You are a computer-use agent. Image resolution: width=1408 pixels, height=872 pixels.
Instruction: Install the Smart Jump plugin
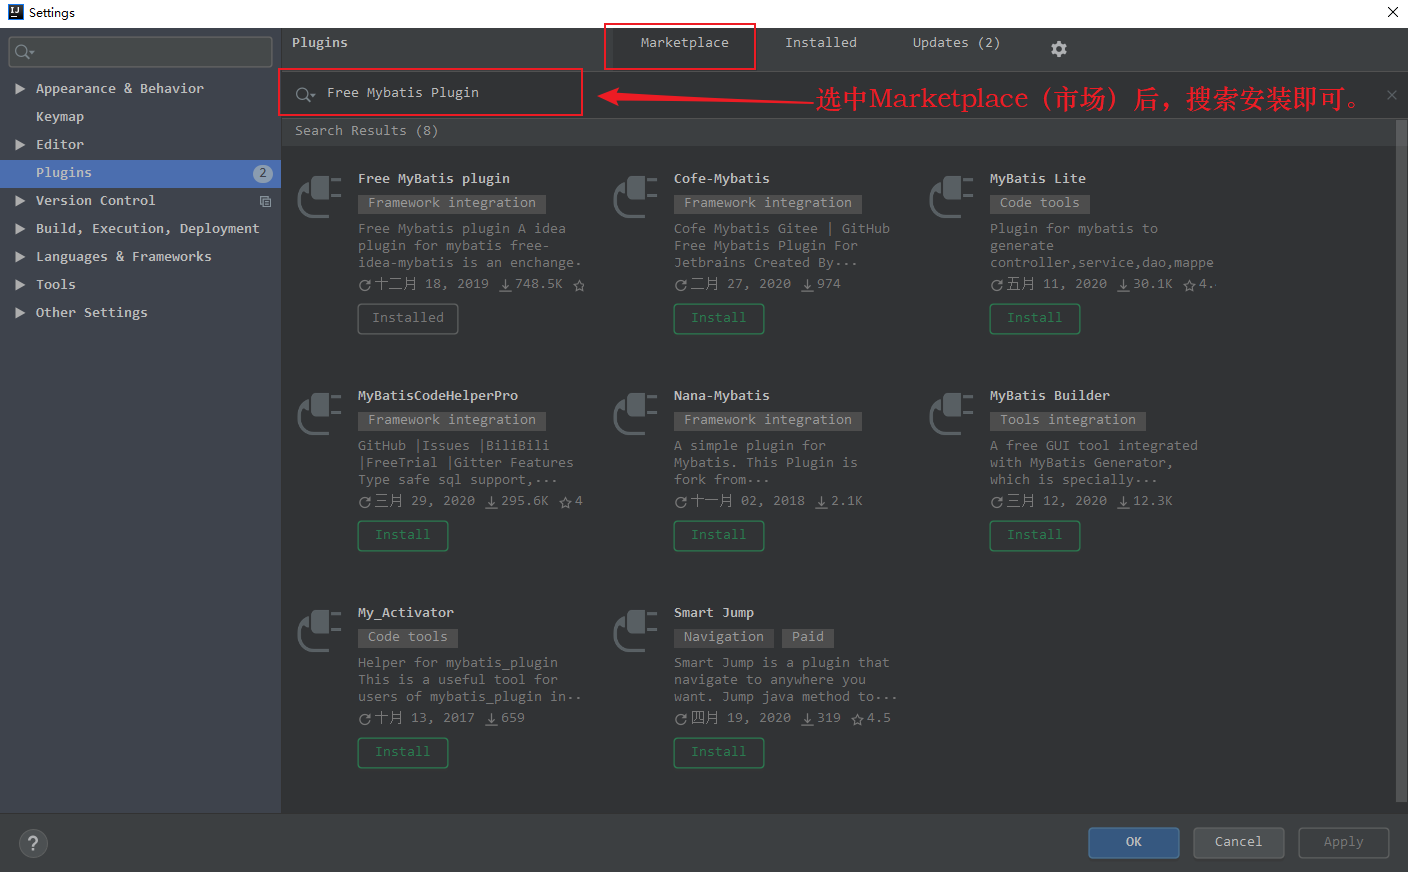(x=719, y=752)
